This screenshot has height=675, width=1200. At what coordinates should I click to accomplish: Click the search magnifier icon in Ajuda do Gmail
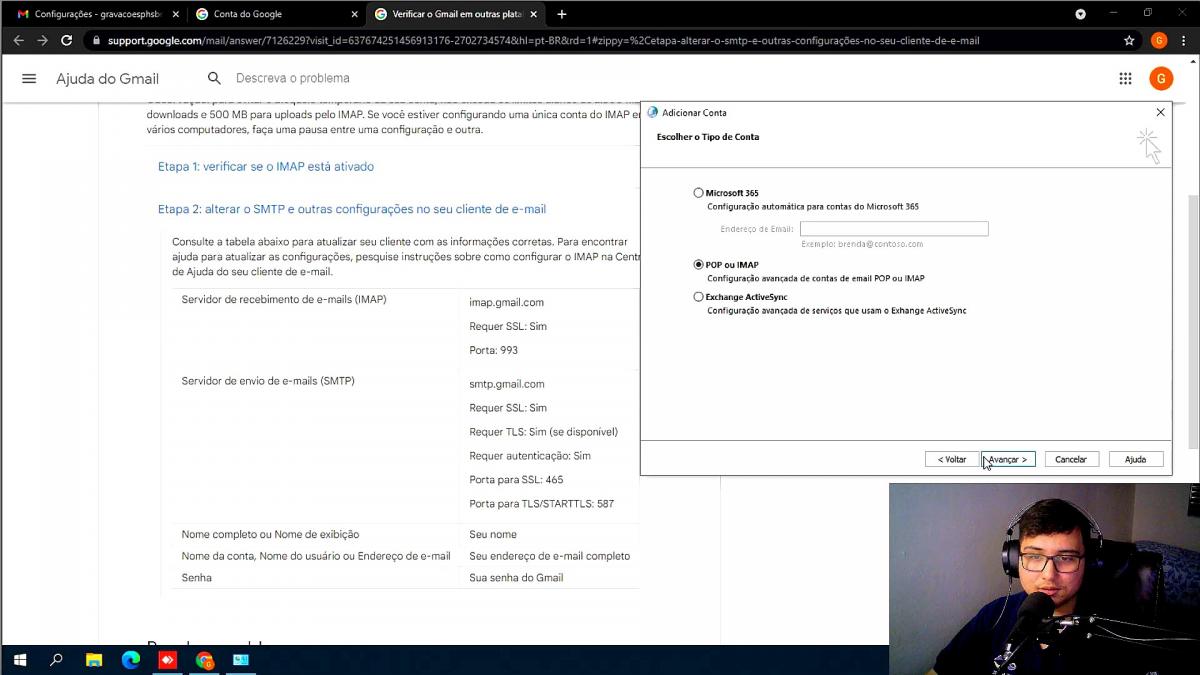pyautogui.click(x=214, y=78)
